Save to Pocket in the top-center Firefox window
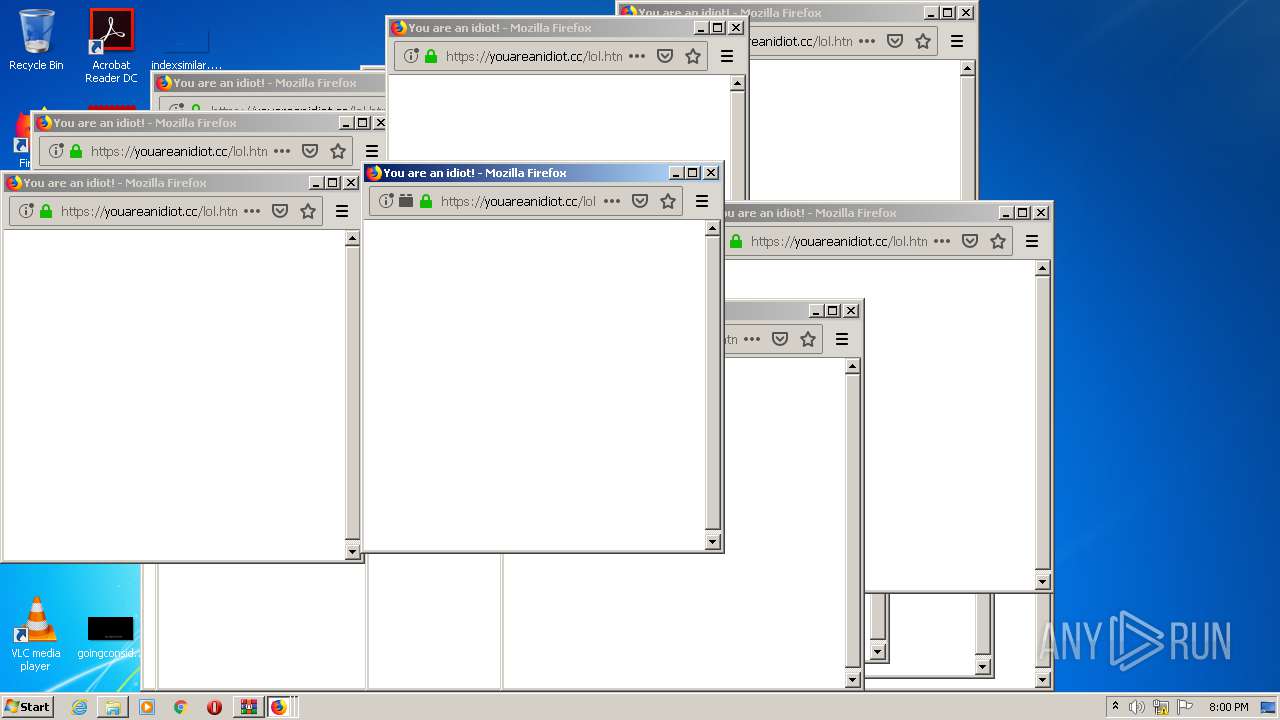This screenshot has height=720, width=1280. (665, 56)
